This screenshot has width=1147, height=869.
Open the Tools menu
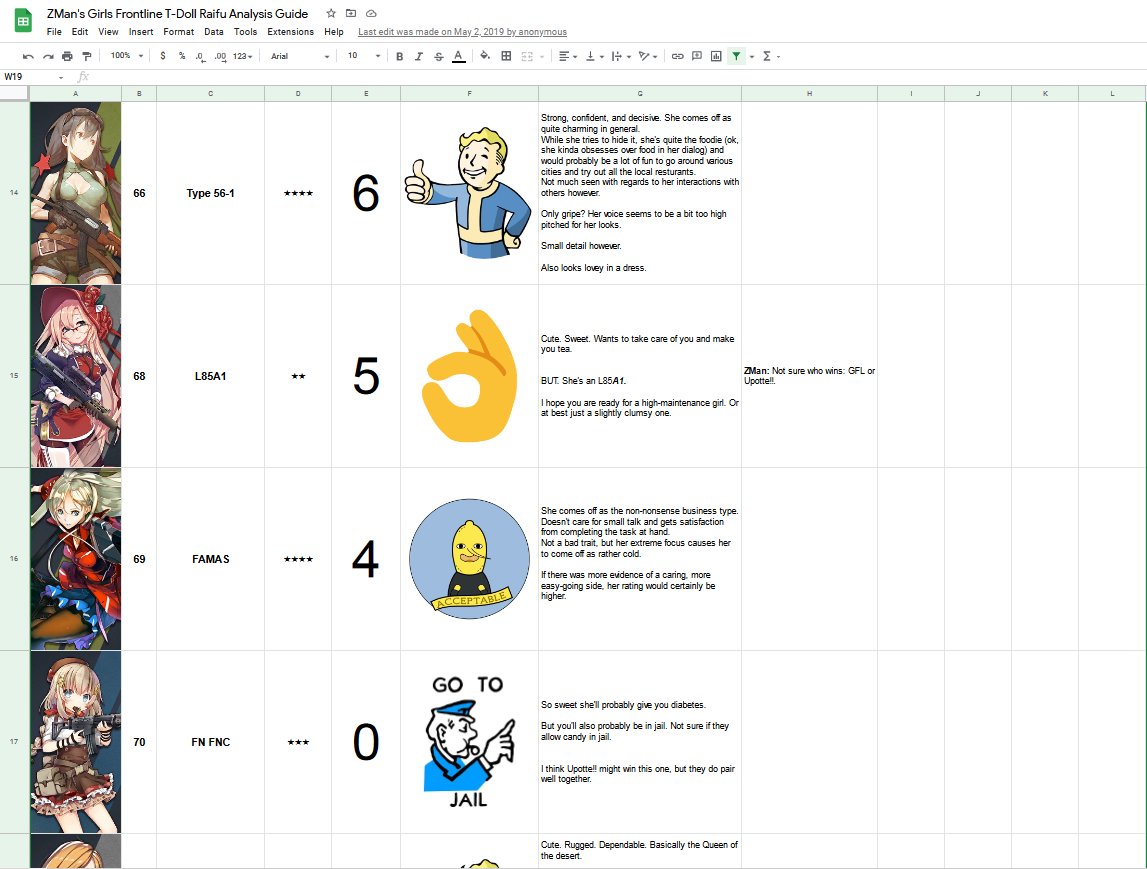[x=245, y=32]
